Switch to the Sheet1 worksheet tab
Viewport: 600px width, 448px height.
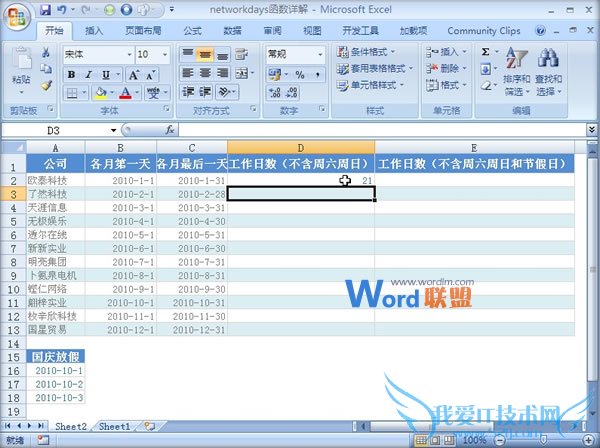coord(114,426)
